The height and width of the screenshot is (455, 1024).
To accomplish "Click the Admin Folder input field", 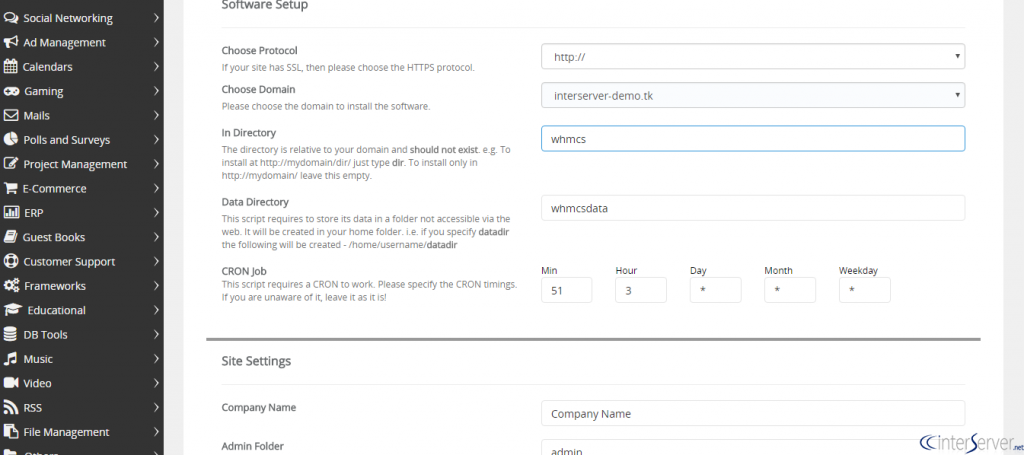I will tap(753, 448).
